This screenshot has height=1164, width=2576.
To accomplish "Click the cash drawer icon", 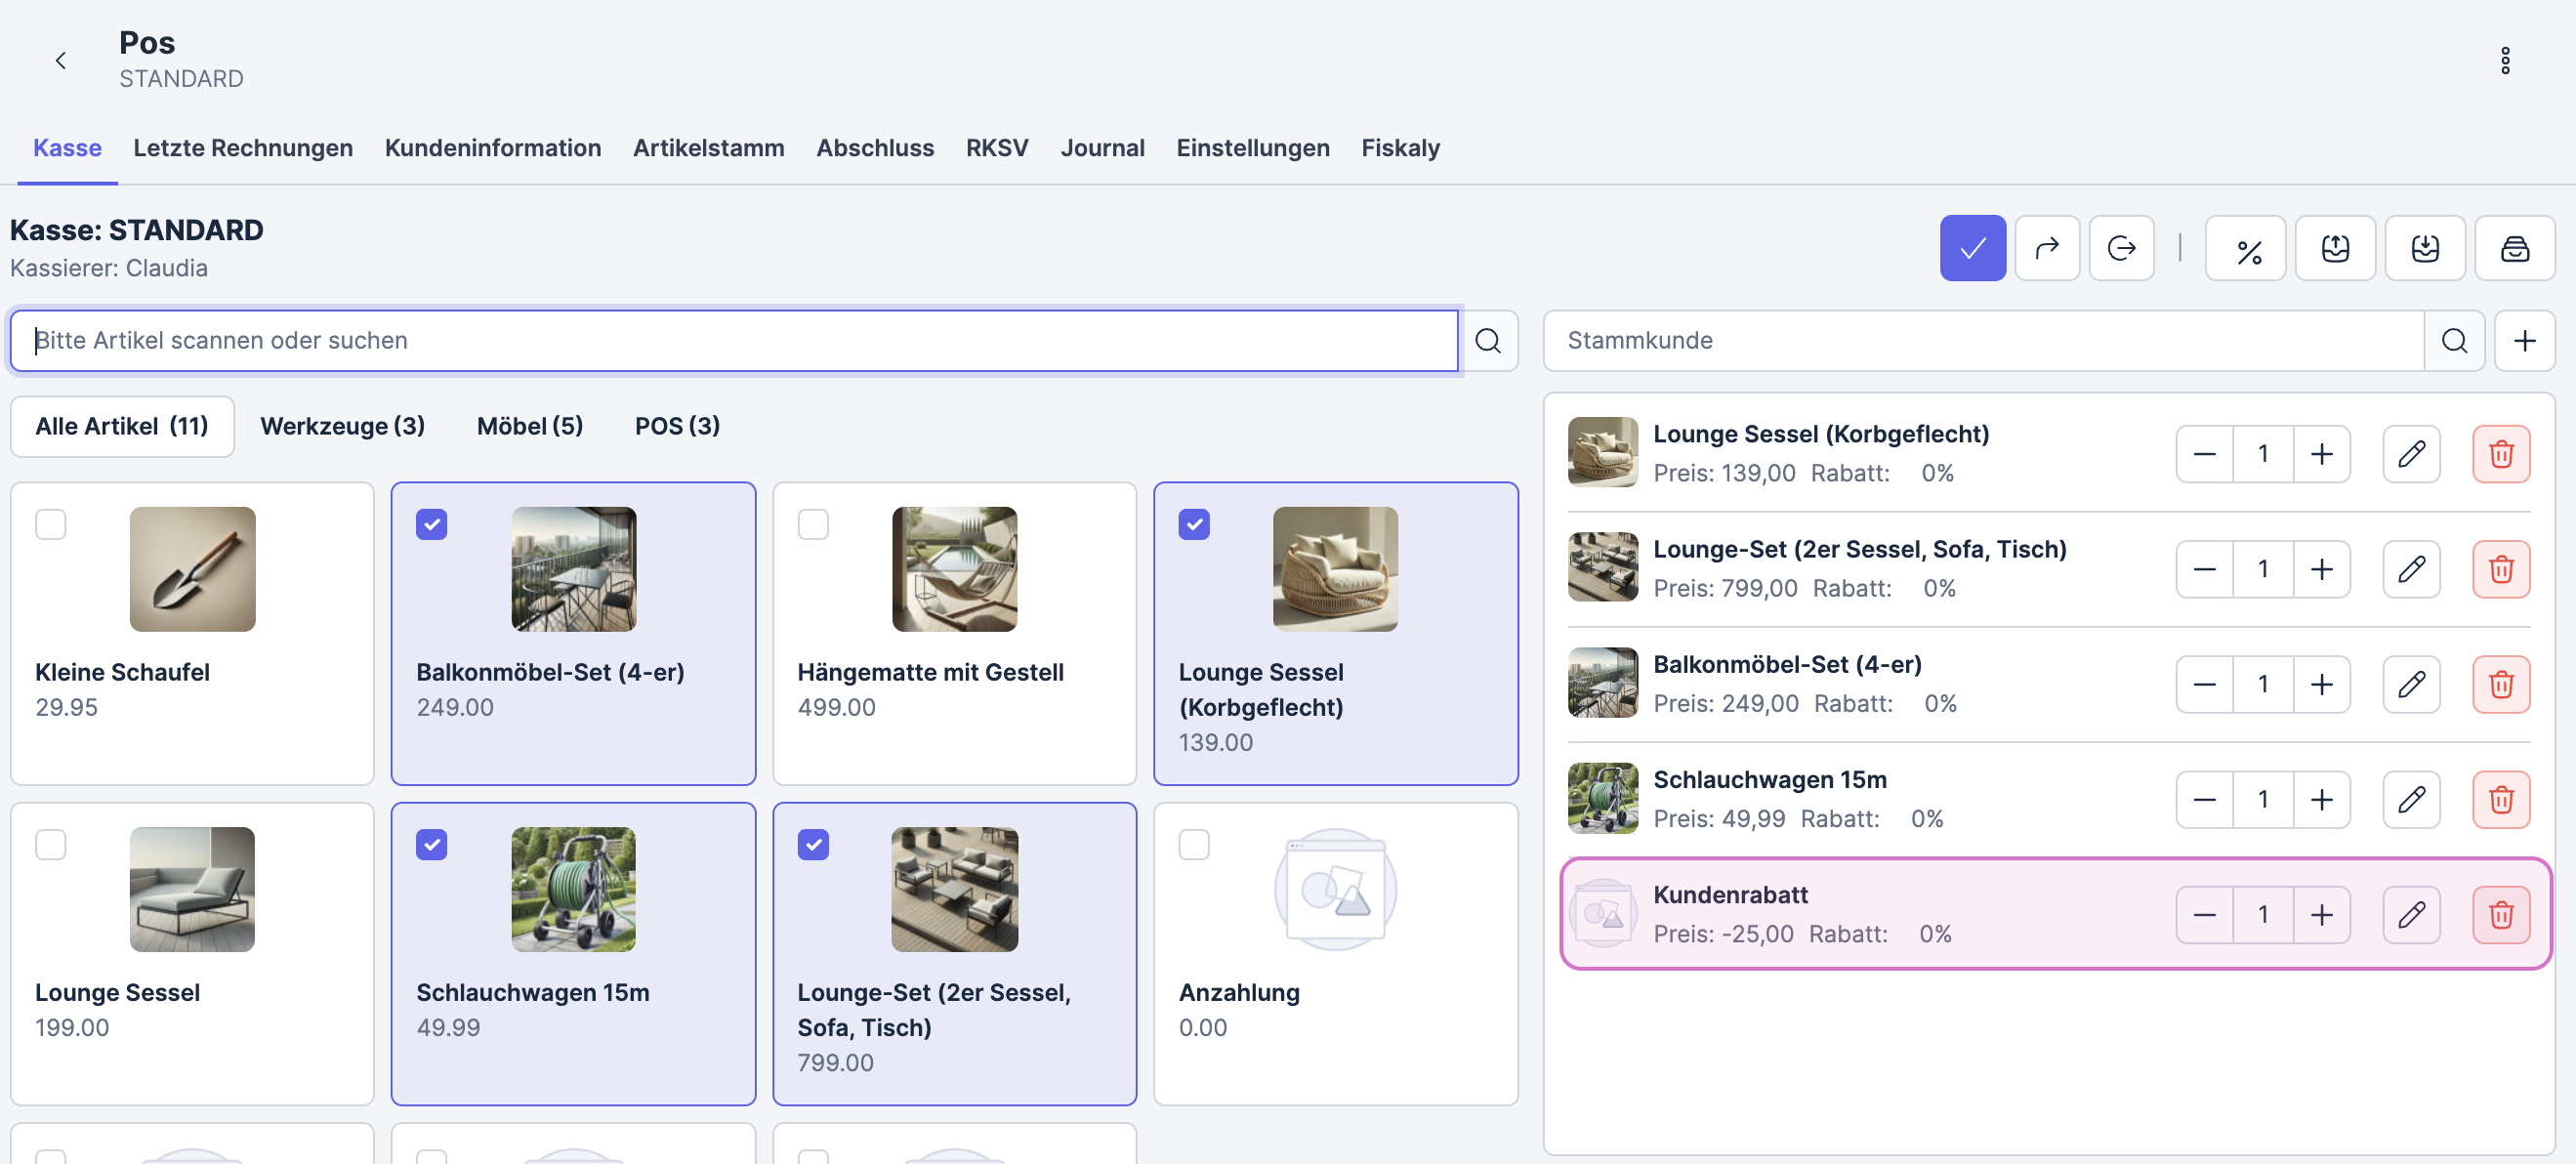I will pos(2514,248).
